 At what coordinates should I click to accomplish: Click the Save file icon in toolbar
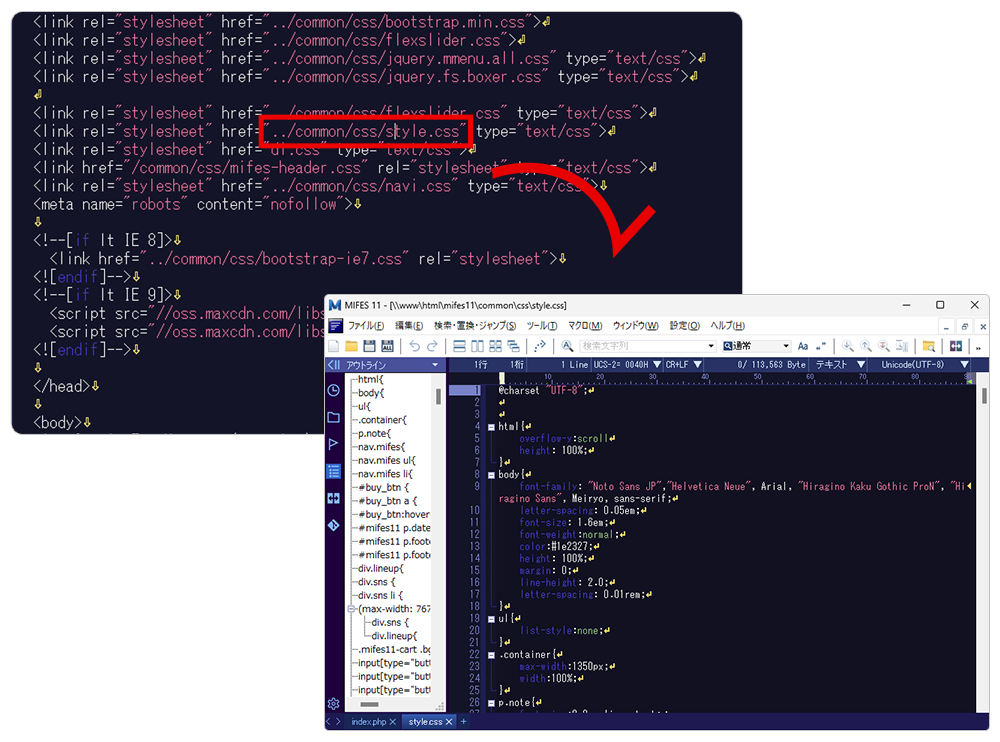click(370, 346)
